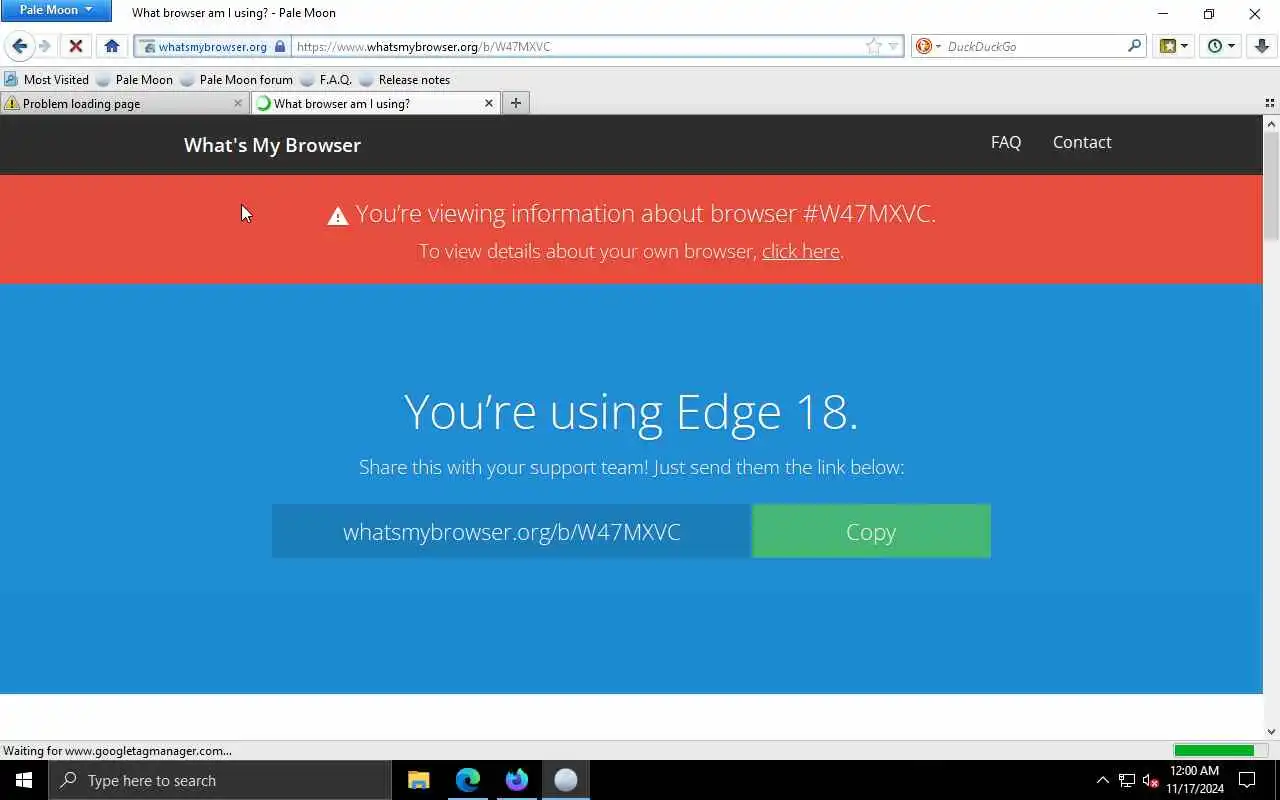Image resolution: width=1280 pixels, height=800 pixels.
Task: Launch Microsoft Edge from the taskbar
Action: (467, 780)
